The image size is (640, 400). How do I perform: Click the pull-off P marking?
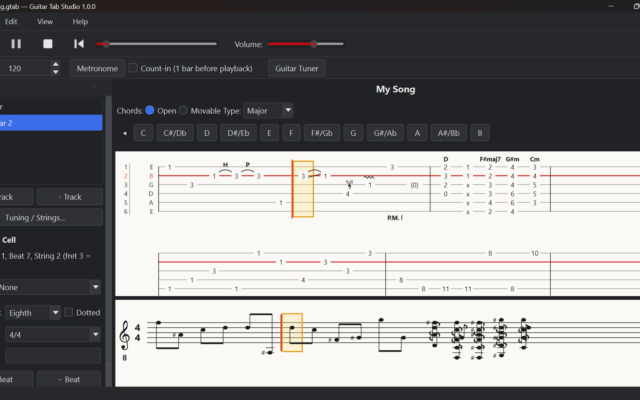click(x=247, y=164)
